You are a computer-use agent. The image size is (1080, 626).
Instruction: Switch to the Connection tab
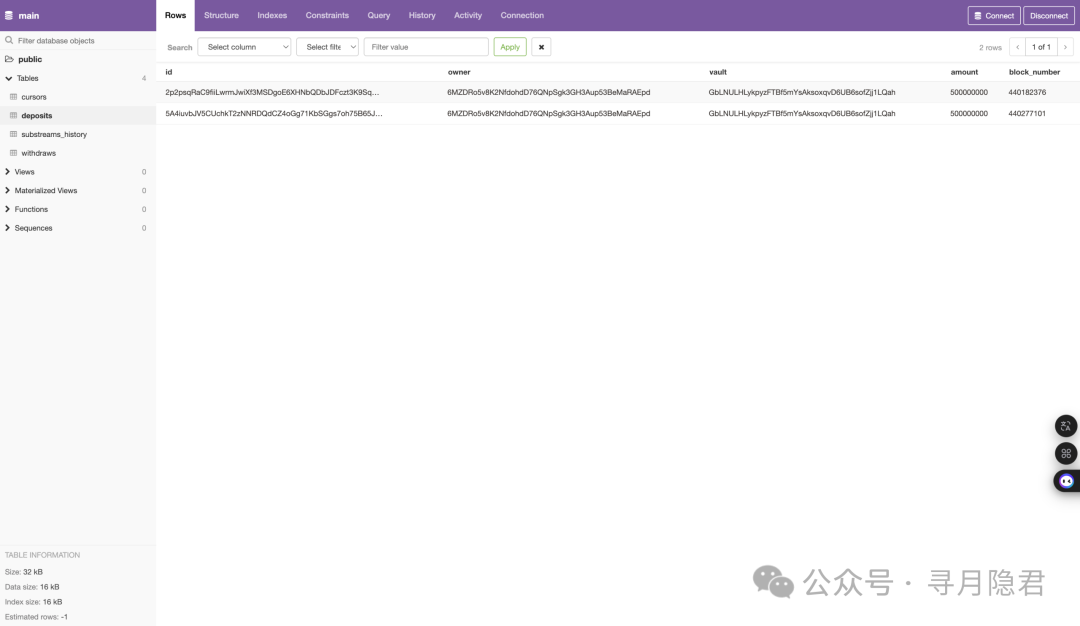coord(522,15)
